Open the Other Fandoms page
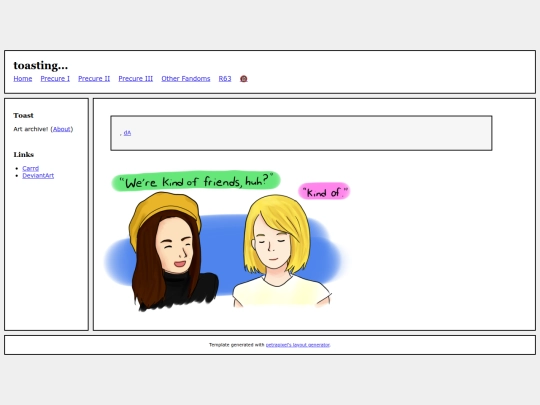Screen dimensions: 540x405 [x=186, y=79]
